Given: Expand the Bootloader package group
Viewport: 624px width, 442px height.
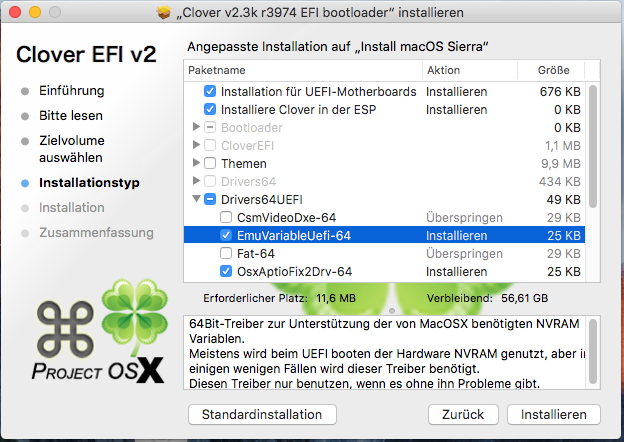Looking at the screenshot, I should [x=196, y=127].
